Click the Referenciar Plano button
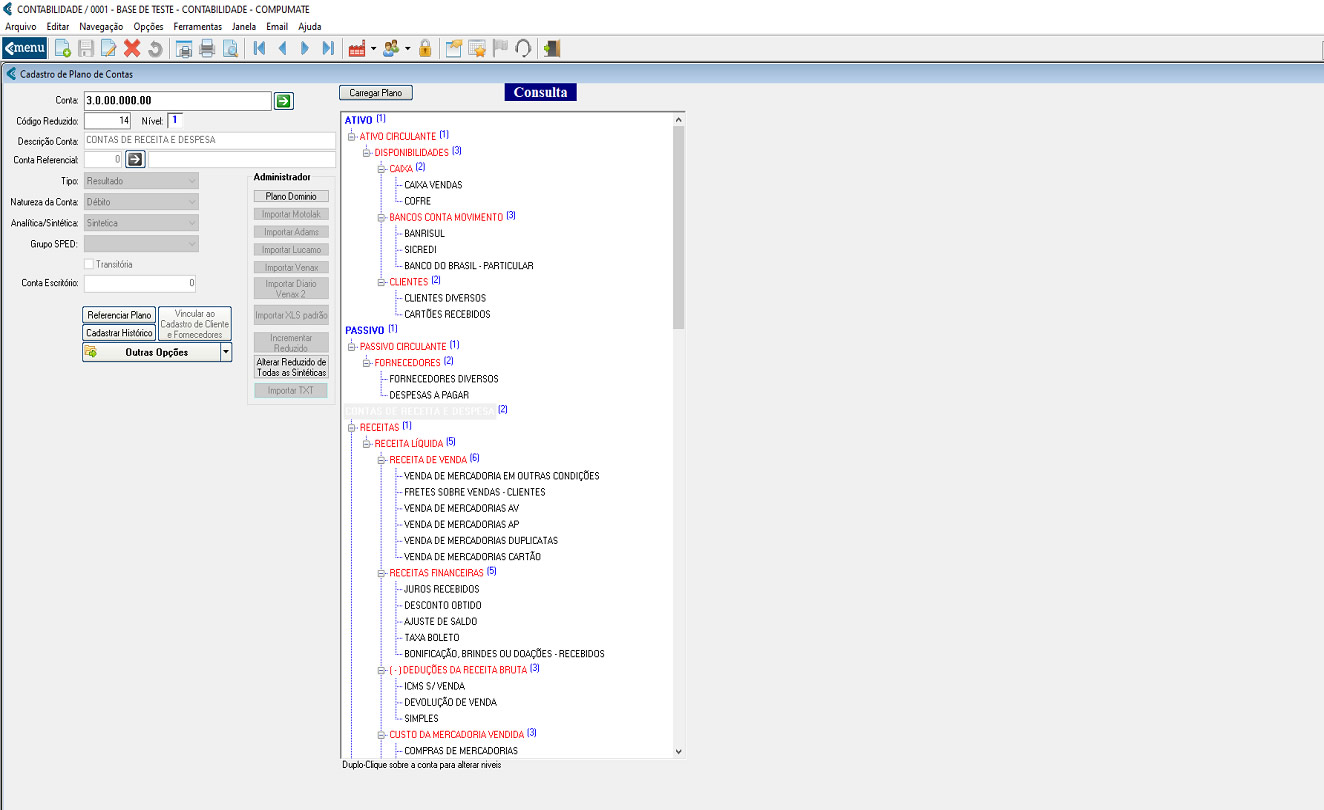This screenshot has height=810, width=1324. (x=119, y=315)
